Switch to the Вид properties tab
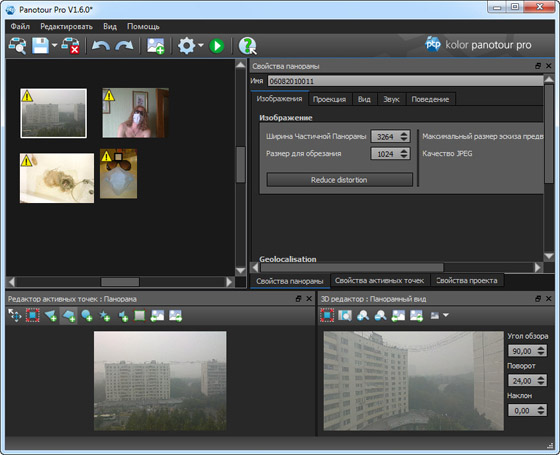Image resolution: width=560 pixels, height=455 pixels. click(x=364, y=99)
